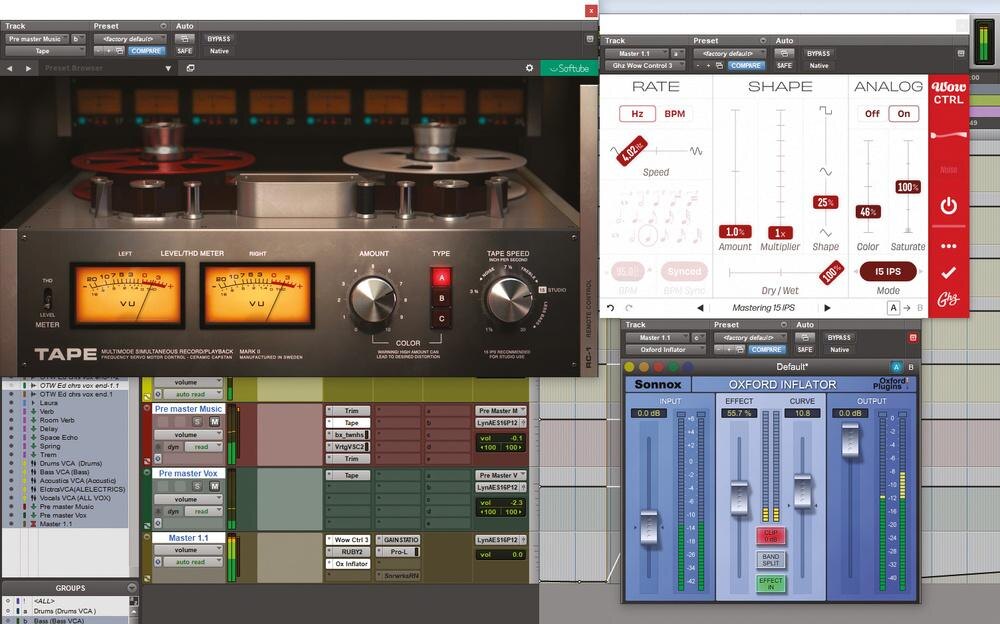The image size is (1000, 624).
Task: Click target icon in Oxford Inflator header
Action: (x=913, y=337)
